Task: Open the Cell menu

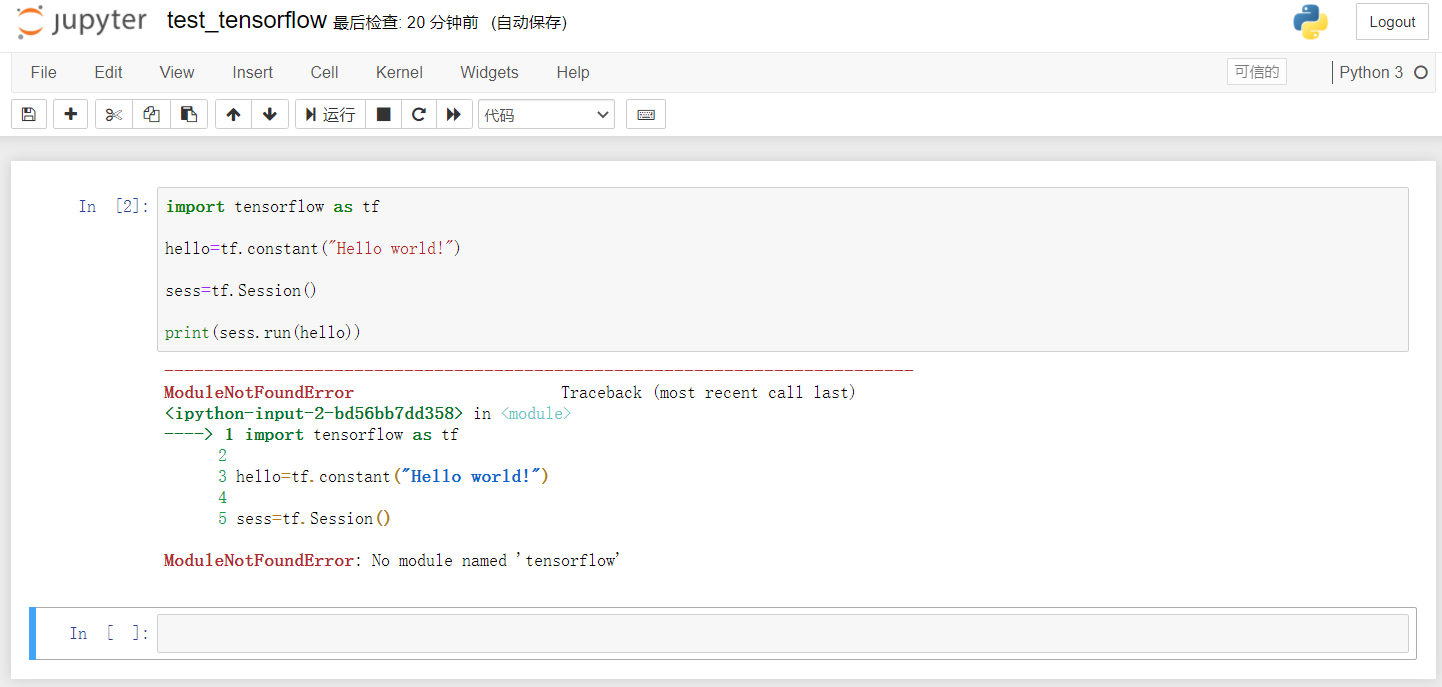Action: pyautogui.click(x=324, y=72)
